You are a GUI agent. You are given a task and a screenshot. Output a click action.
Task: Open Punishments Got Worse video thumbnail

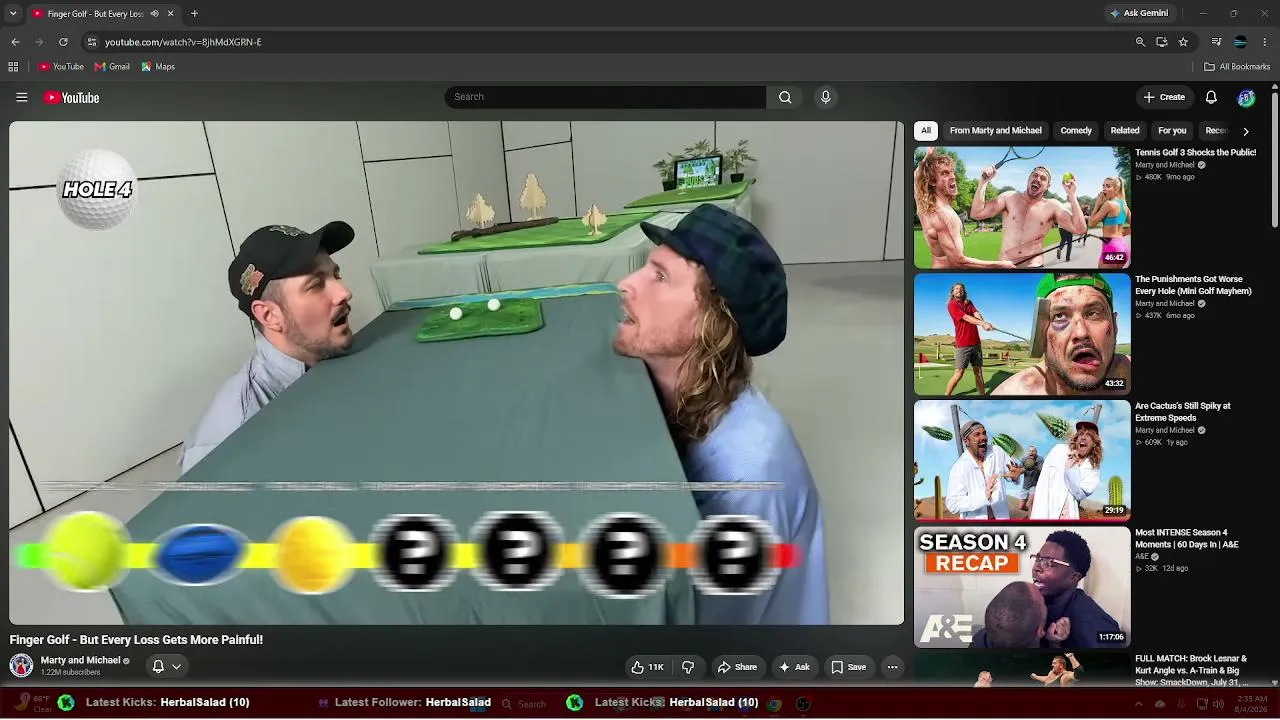point(1022,334)
